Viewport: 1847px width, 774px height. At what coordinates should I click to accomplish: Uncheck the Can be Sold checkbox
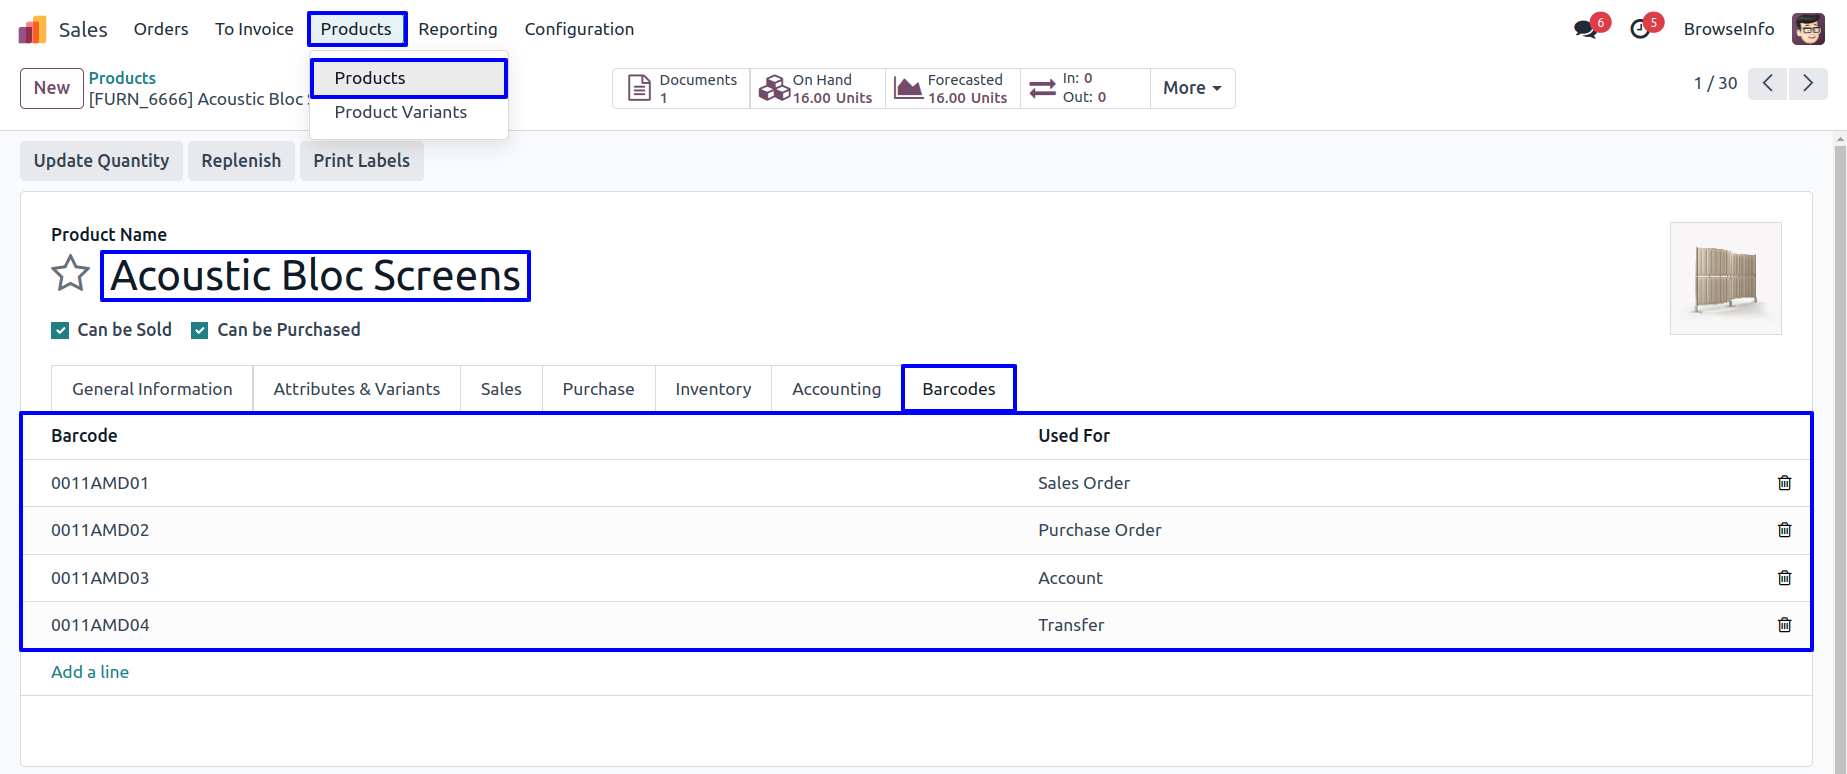point(60,330)
